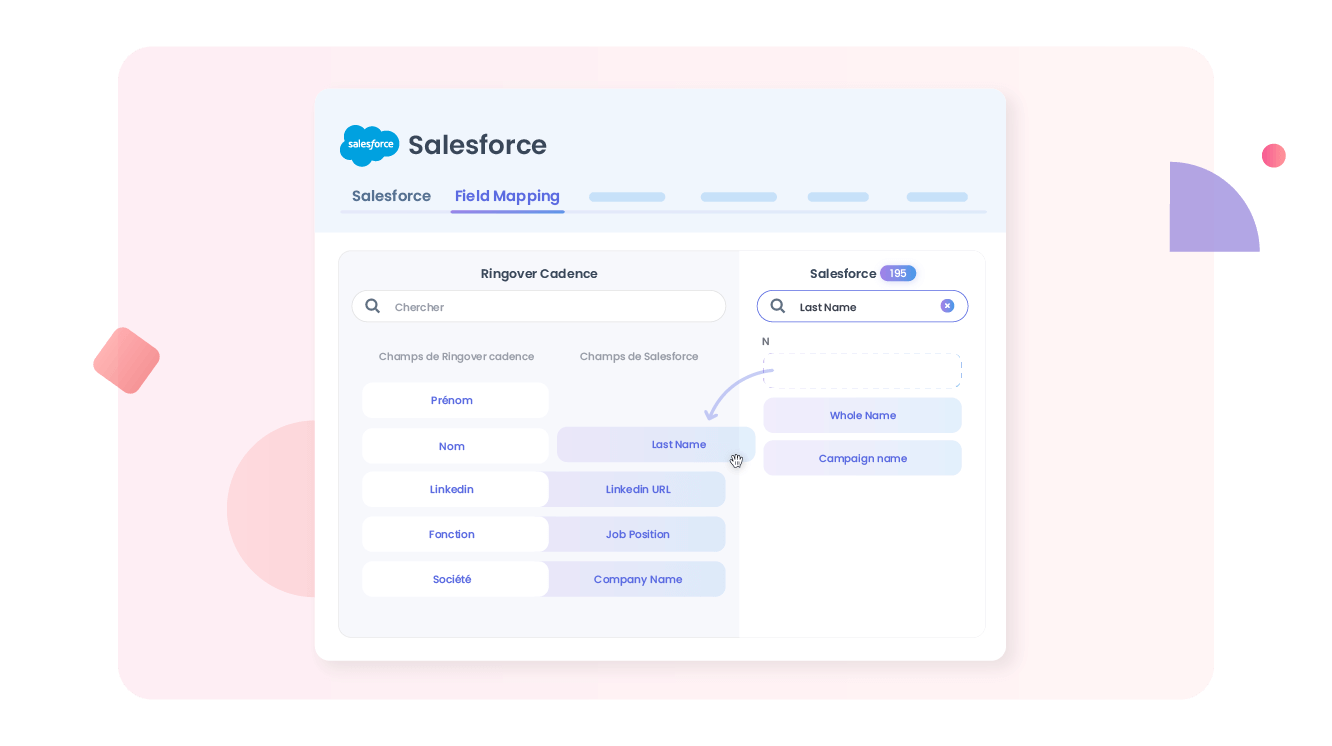Click the magnifier icon in the Chercher search bar
This screenshot has height=746, width=1332.
373,306
